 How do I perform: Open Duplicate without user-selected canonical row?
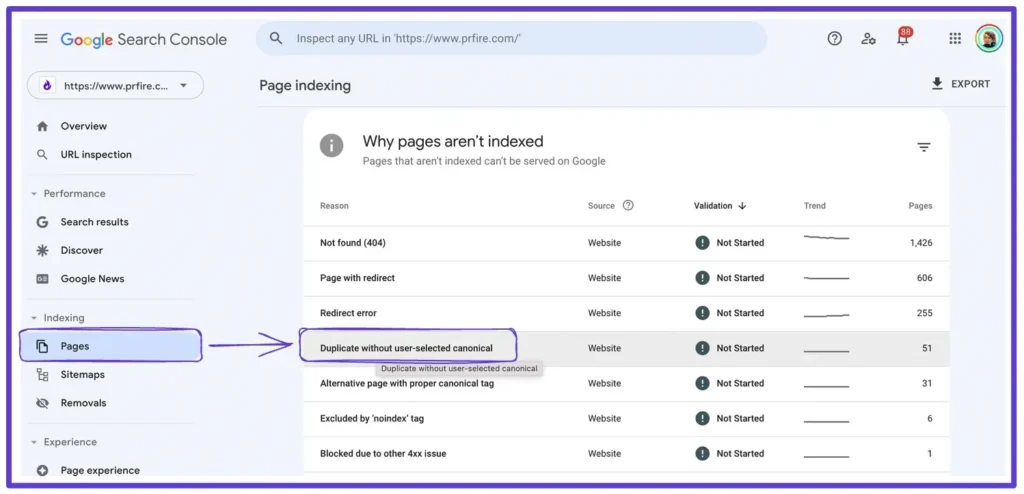626,348
